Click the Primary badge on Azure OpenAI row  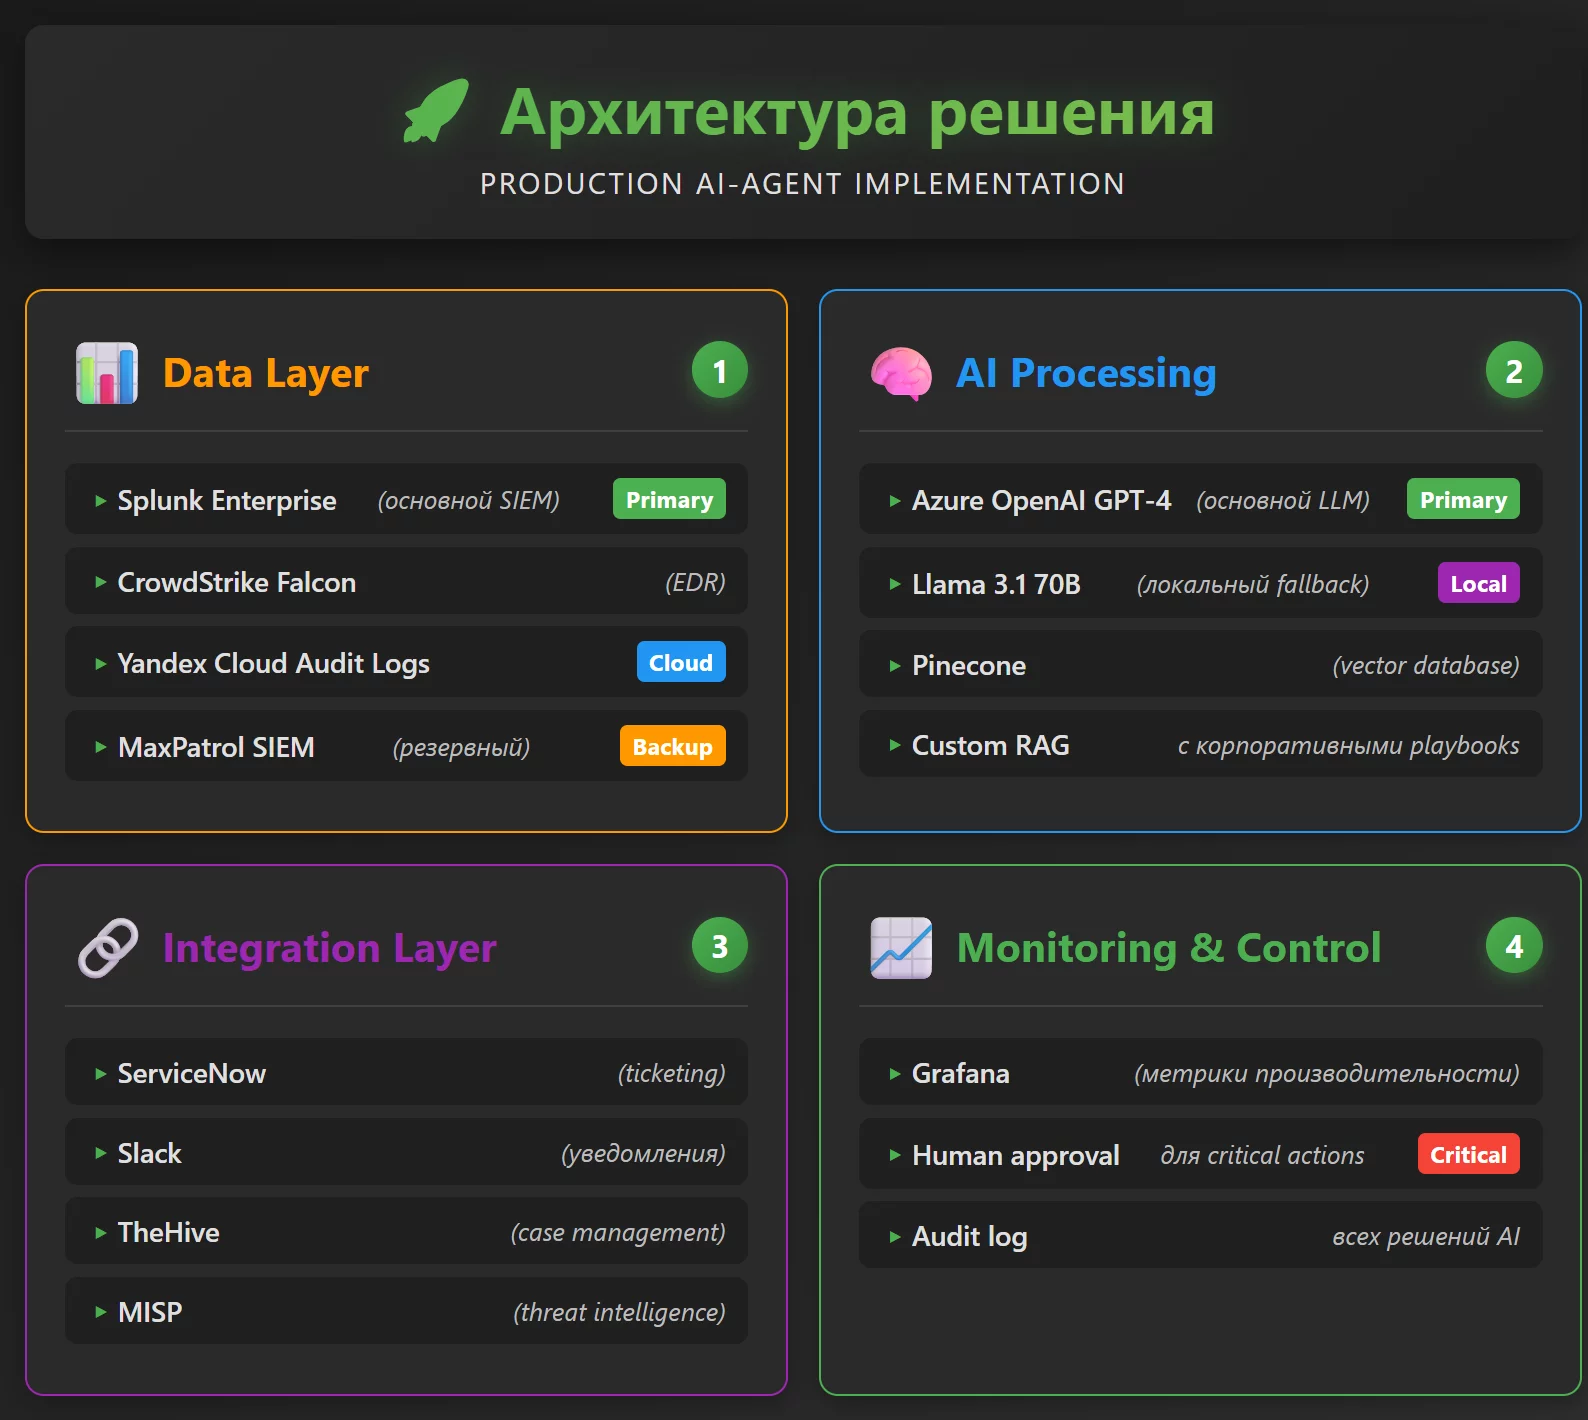pos(1463,499)
